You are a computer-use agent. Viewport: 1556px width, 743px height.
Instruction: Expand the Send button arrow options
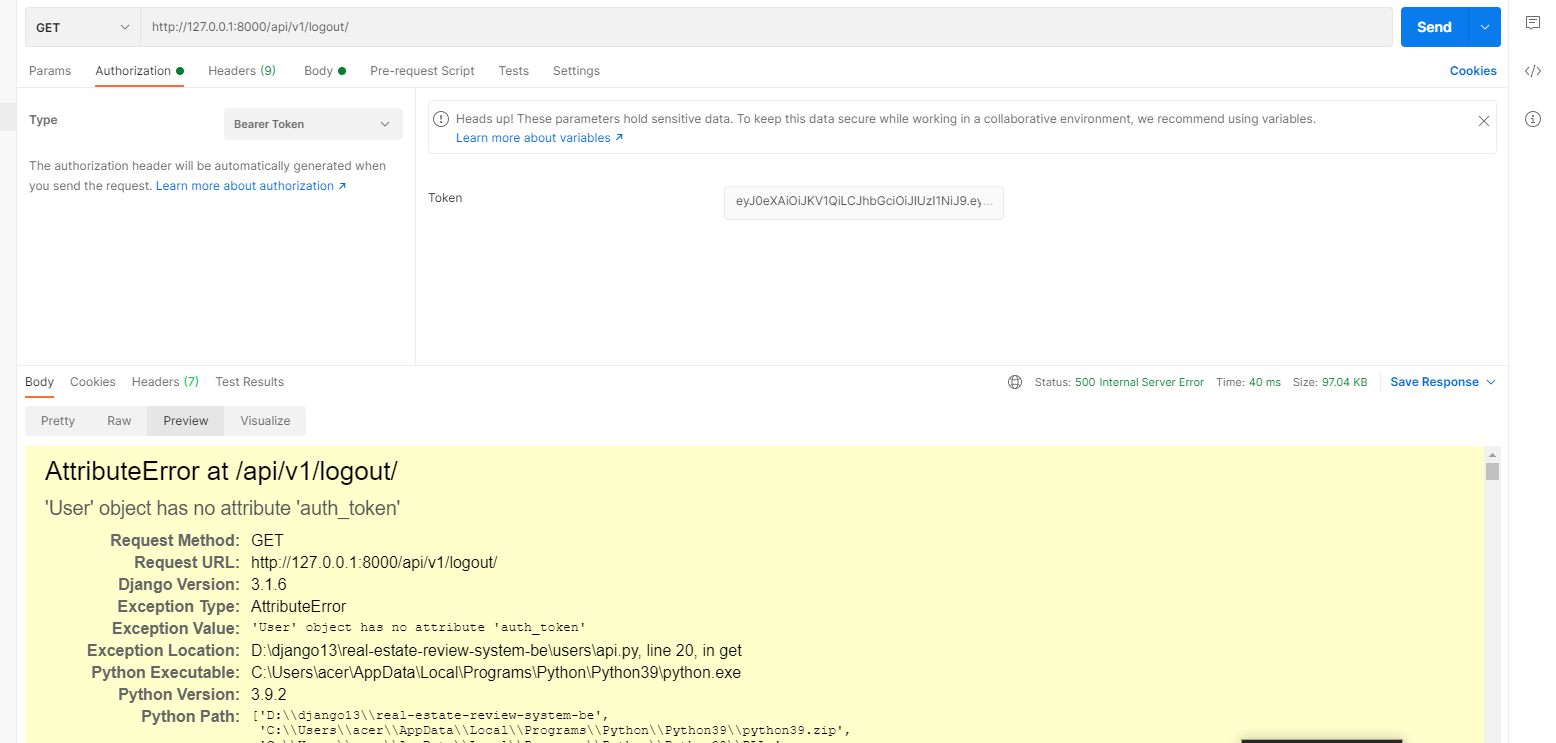tap(1484, 27)
